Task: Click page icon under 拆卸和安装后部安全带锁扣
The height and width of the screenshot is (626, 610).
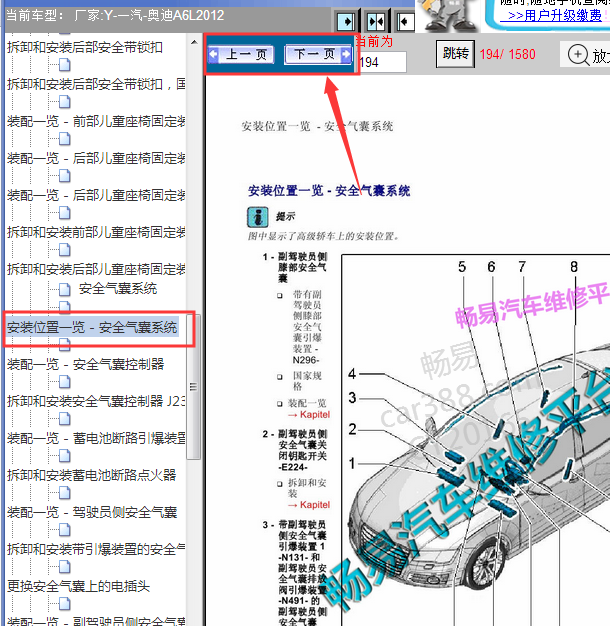Action: click(65, 65)
